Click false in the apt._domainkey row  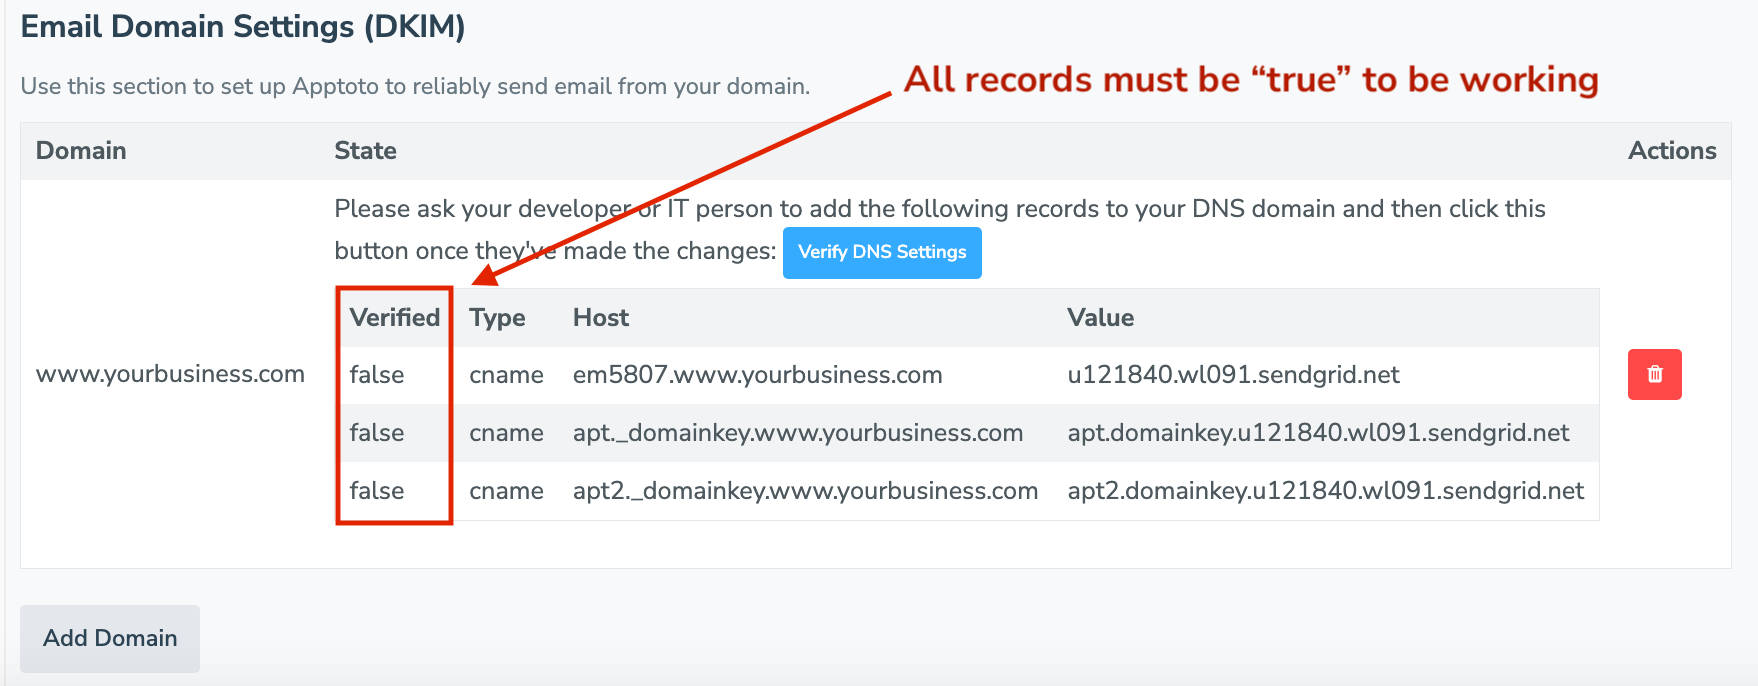point(377,433)
